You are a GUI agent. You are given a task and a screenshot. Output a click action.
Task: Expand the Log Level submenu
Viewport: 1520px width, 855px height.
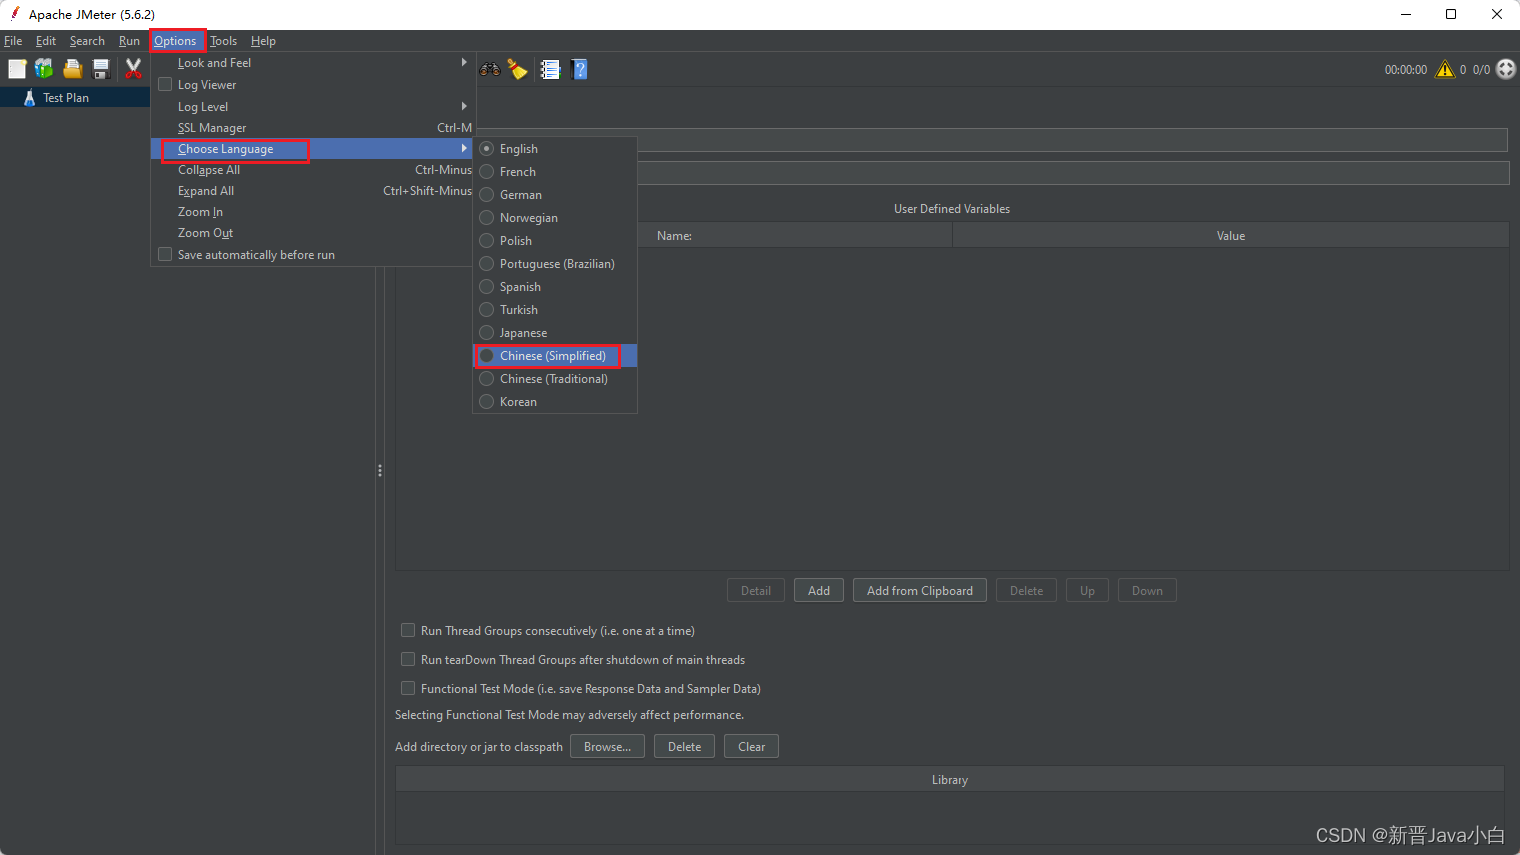point(313,107)
